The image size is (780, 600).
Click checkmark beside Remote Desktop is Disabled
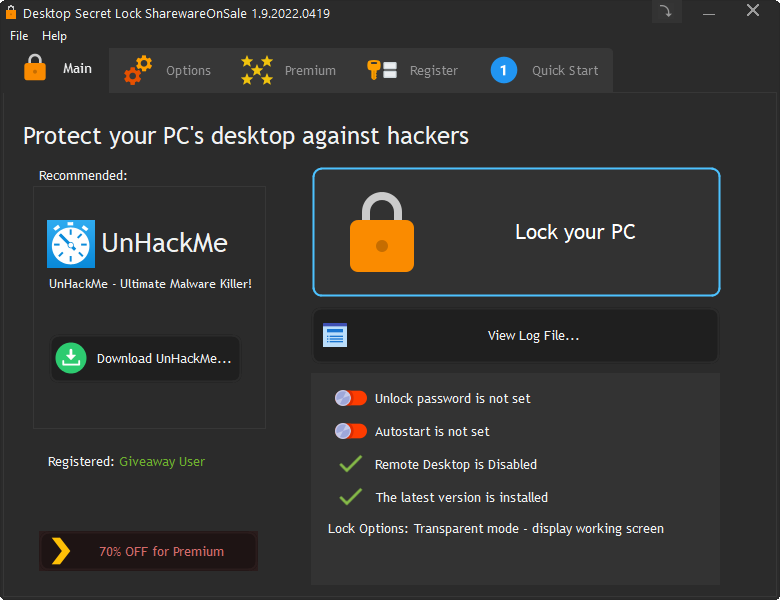click(351, 464)
